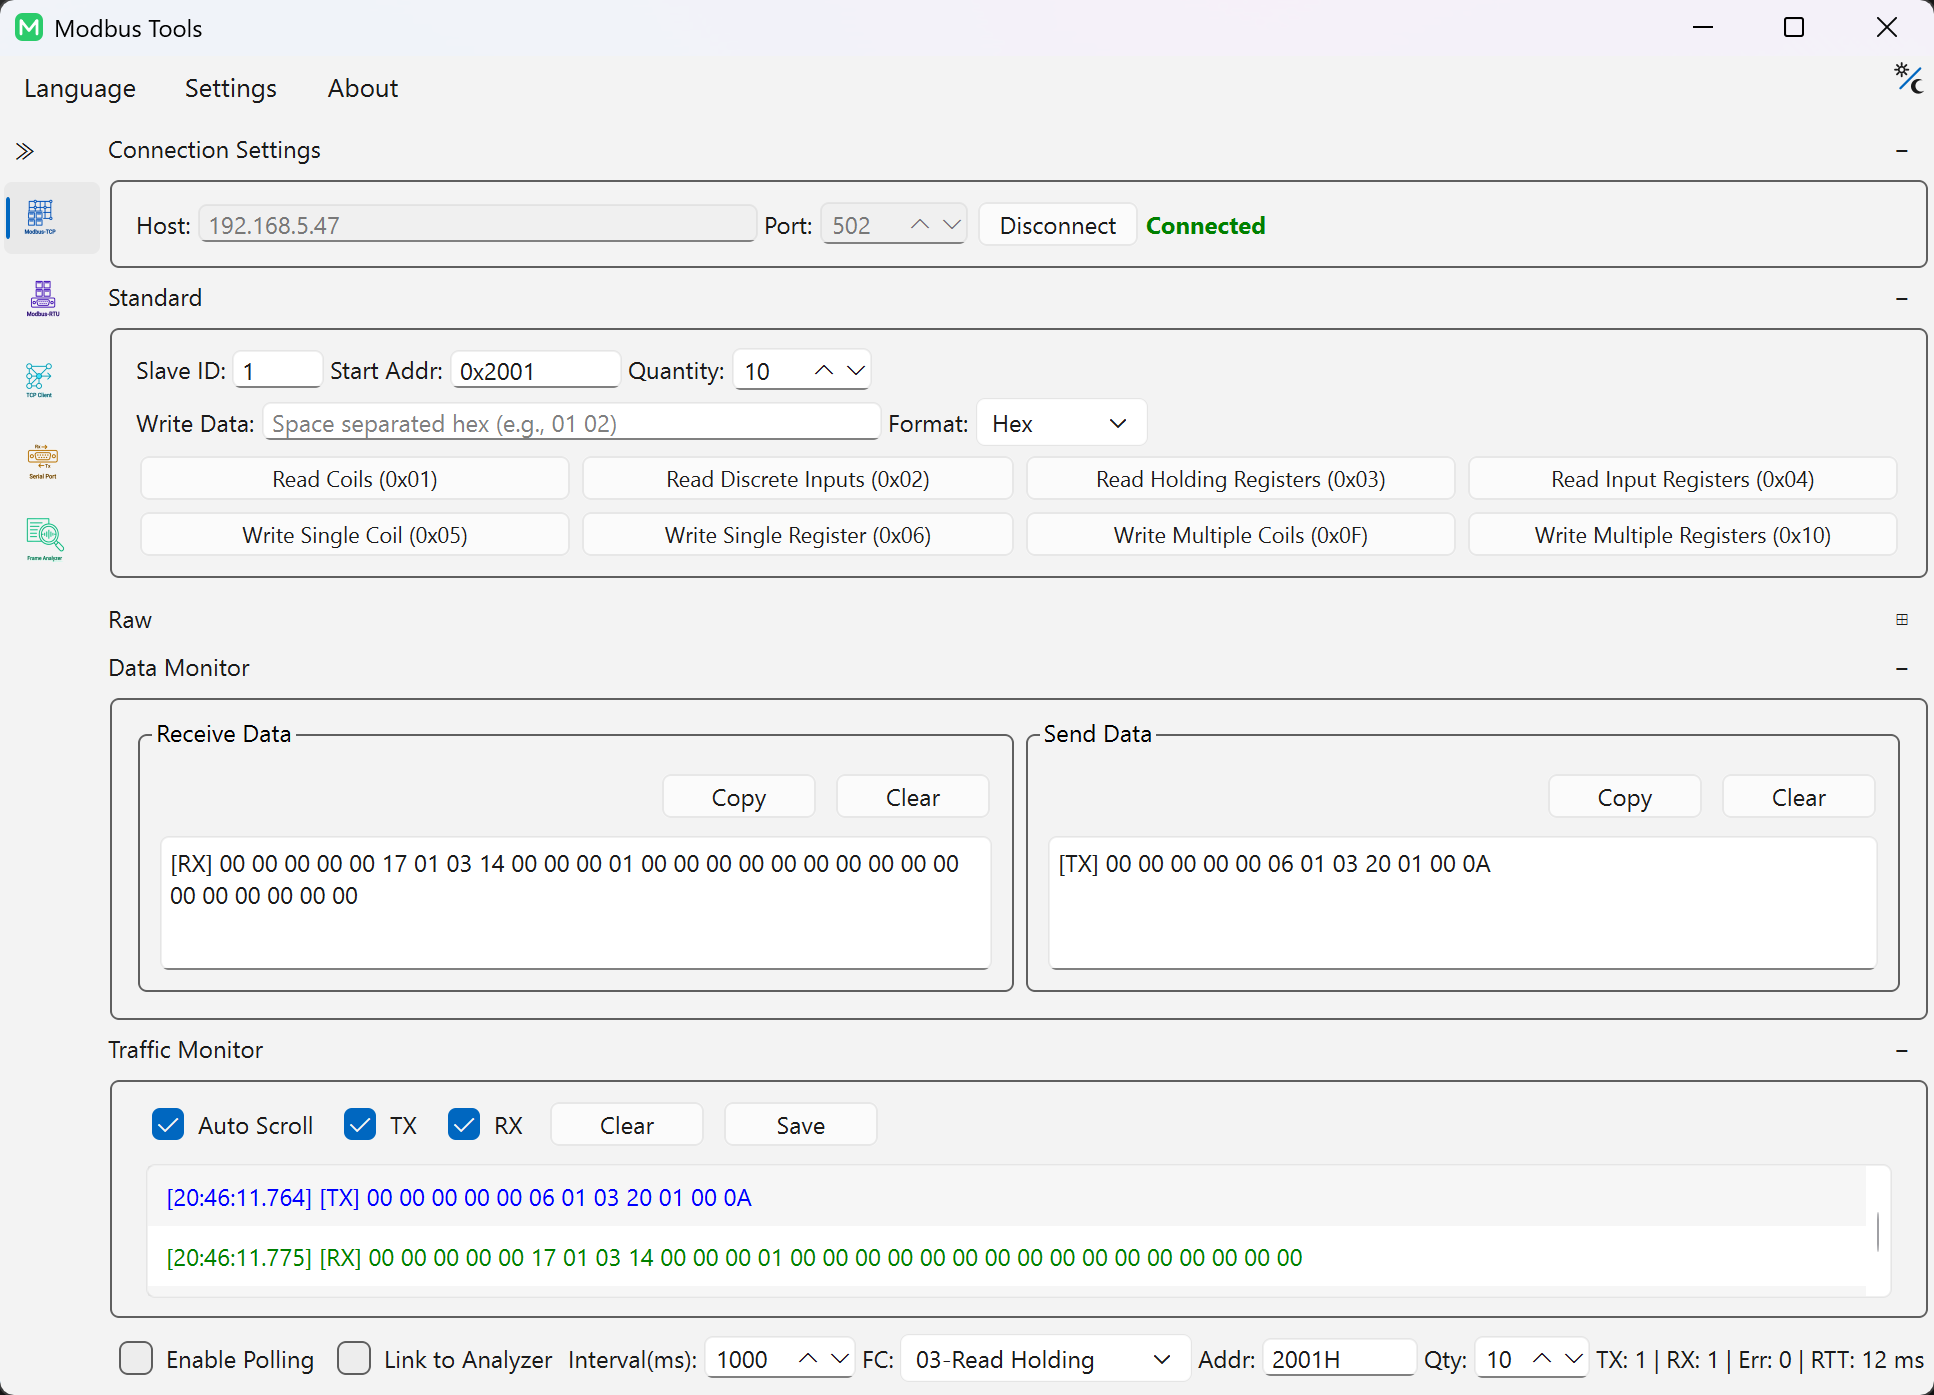The width and height of the screenshot is (1934, 1395).
Task: Open the Frame Analyzer sidebar tool
Action: (44, 539)
